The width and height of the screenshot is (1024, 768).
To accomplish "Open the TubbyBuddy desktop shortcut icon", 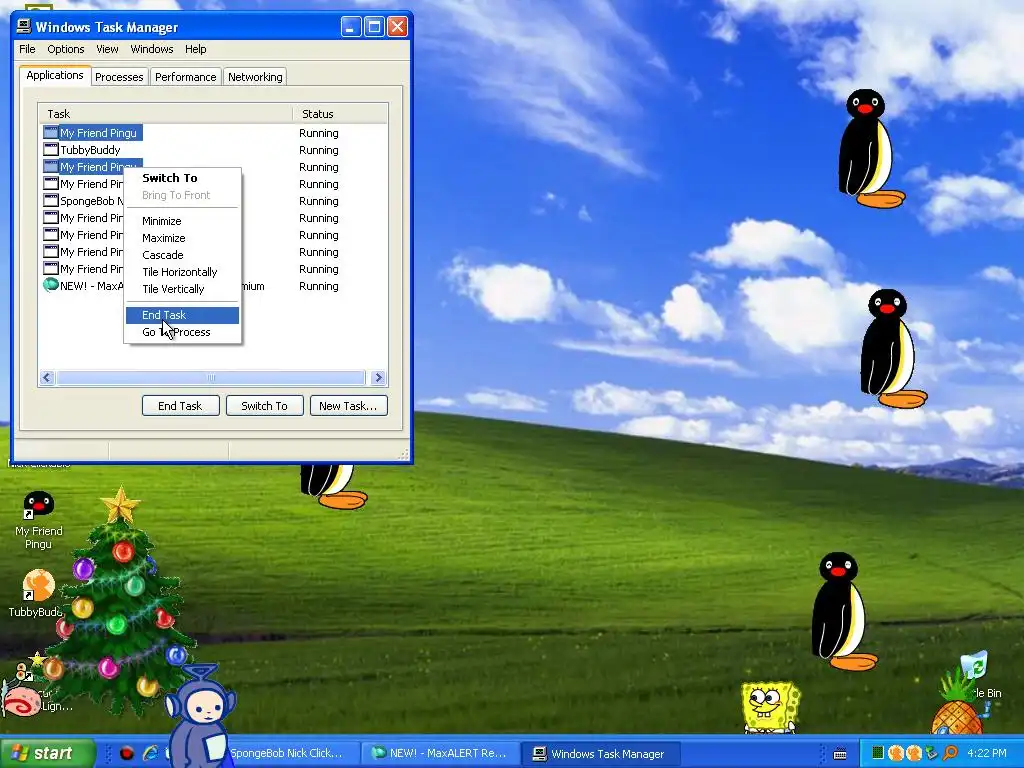I will click(38, 586).
